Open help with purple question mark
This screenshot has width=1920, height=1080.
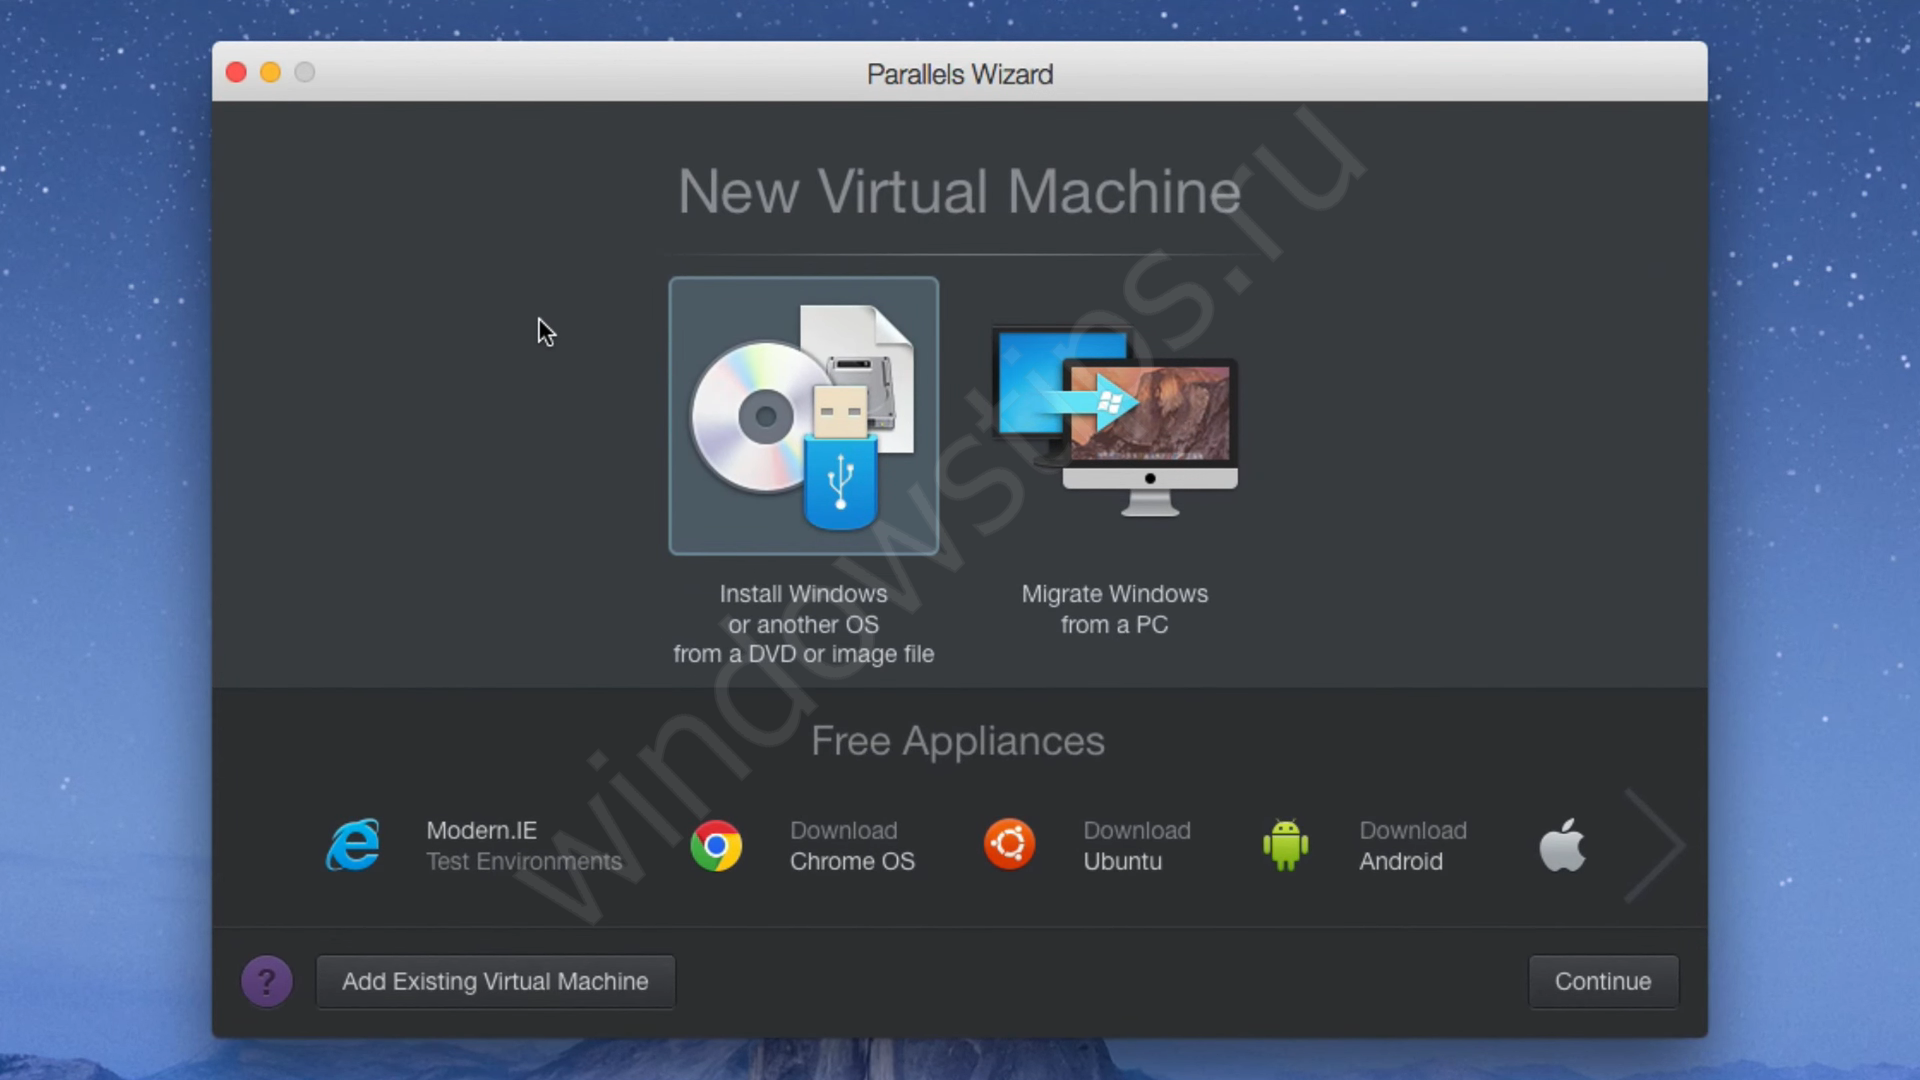coord(266,981)
